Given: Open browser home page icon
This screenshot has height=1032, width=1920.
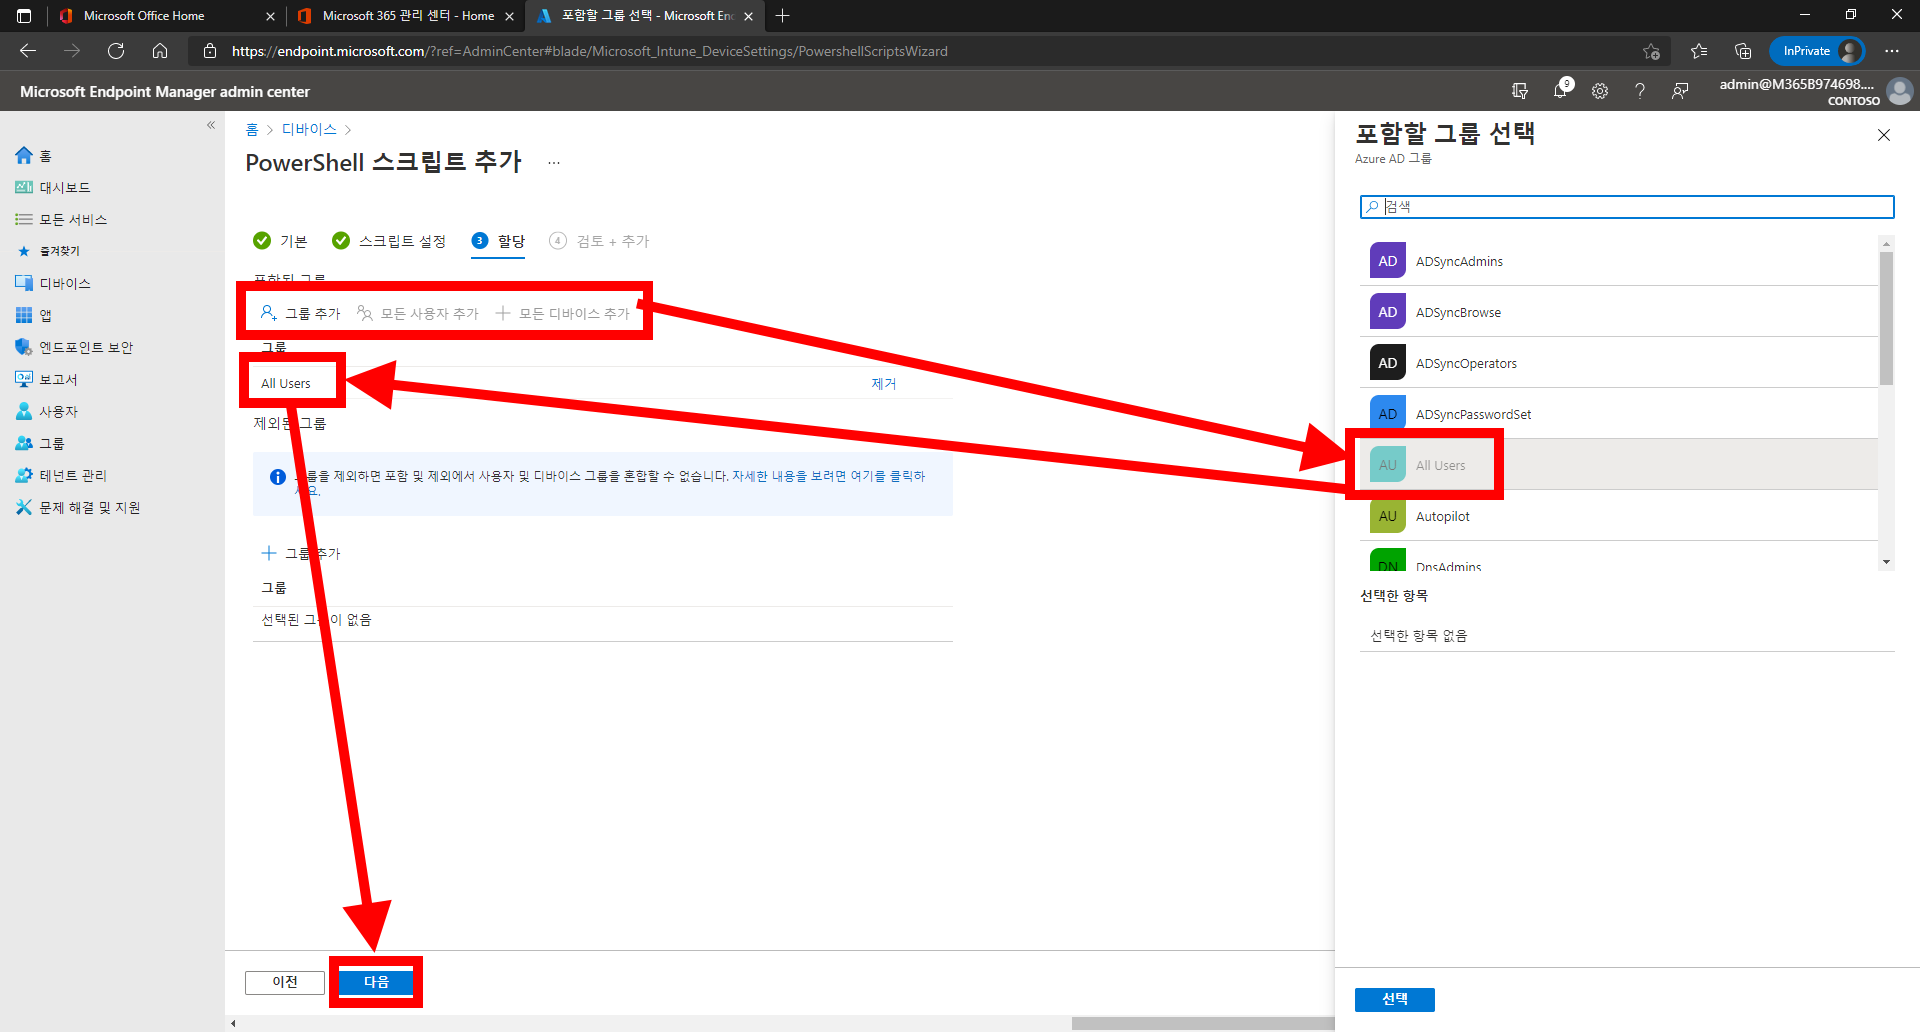Looking at the screenshot, I should click(160, 51).
